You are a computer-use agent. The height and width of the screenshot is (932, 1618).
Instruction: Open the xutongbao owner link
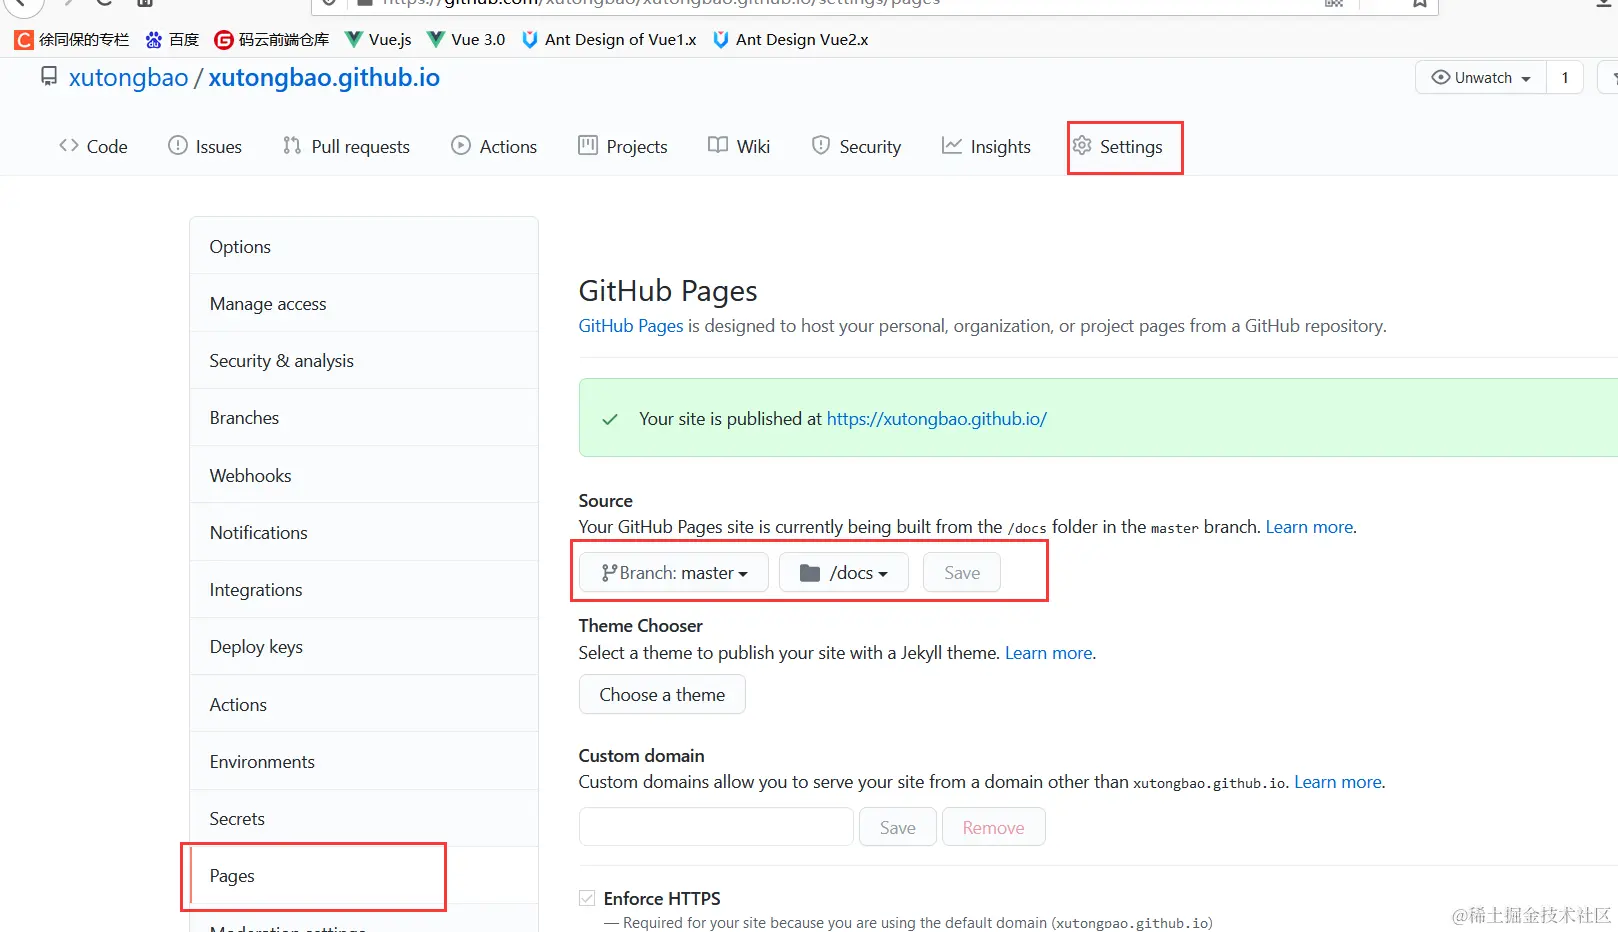coord(128,77)
